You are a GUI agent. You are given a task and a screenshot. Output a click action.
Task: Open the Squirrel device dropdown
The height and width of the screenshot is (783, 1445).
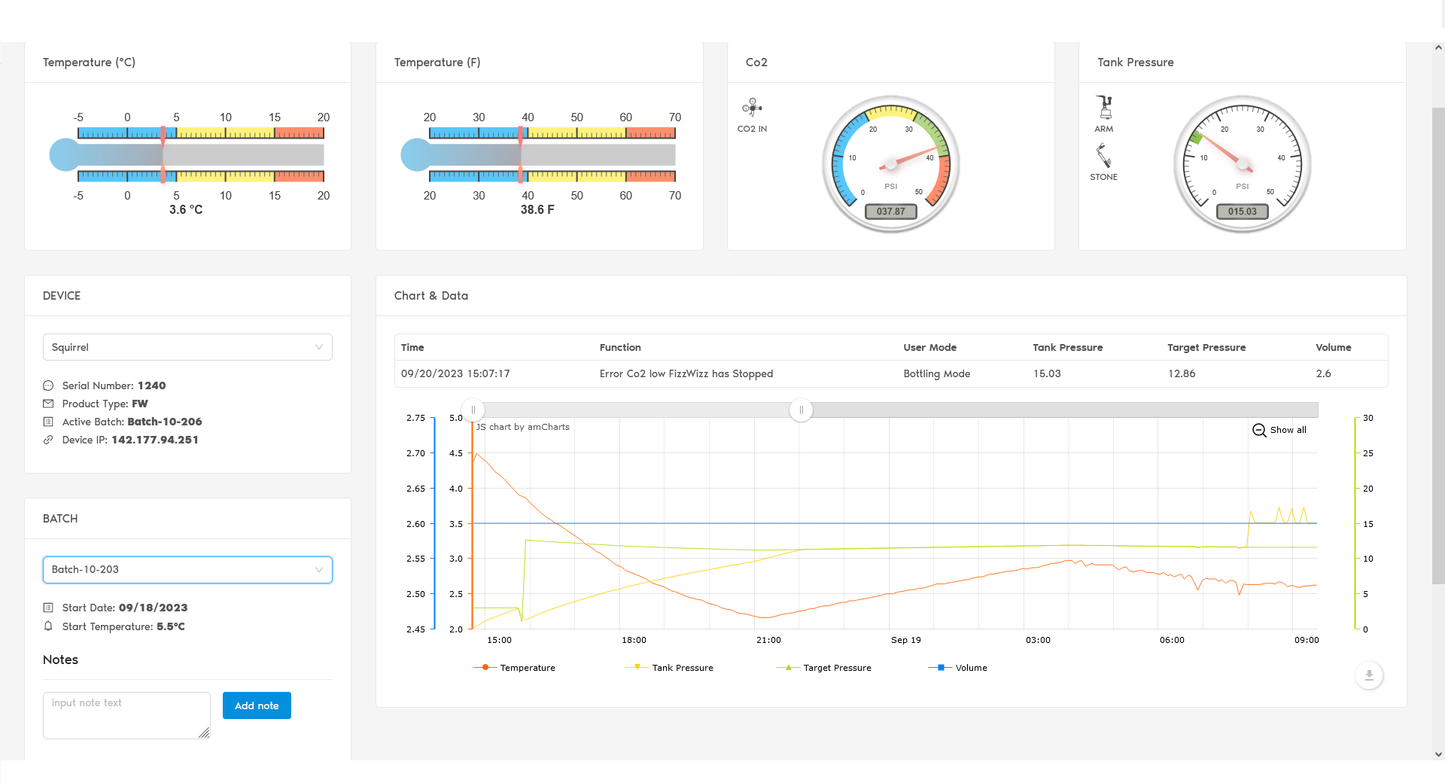click(187, 347)
